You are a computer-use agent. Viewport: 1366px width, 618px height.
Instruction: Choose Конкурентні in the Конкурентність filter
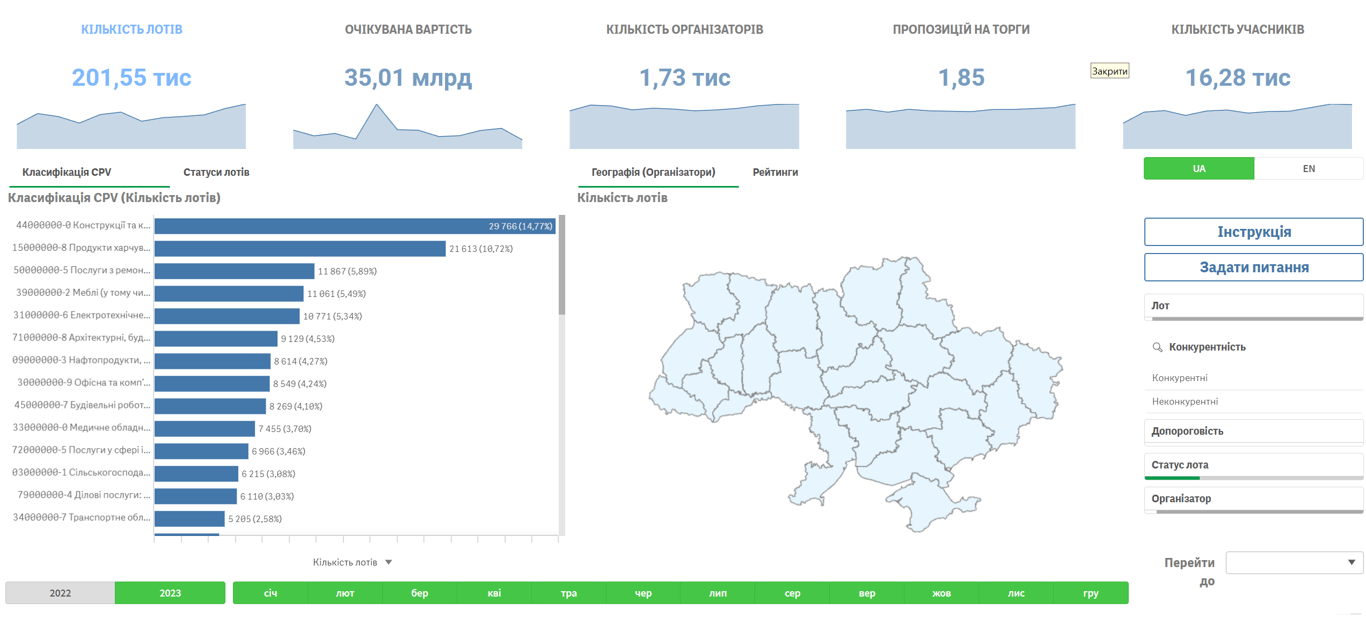(x=1180, y=378)
